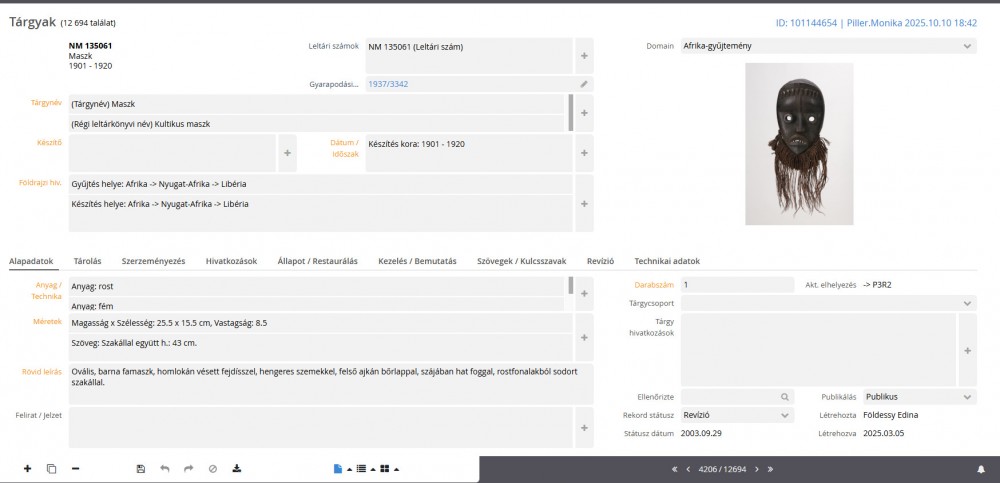Open notifications bell icon
The width and height of the screenshot is (1000, 483).
tap(981, 468)
